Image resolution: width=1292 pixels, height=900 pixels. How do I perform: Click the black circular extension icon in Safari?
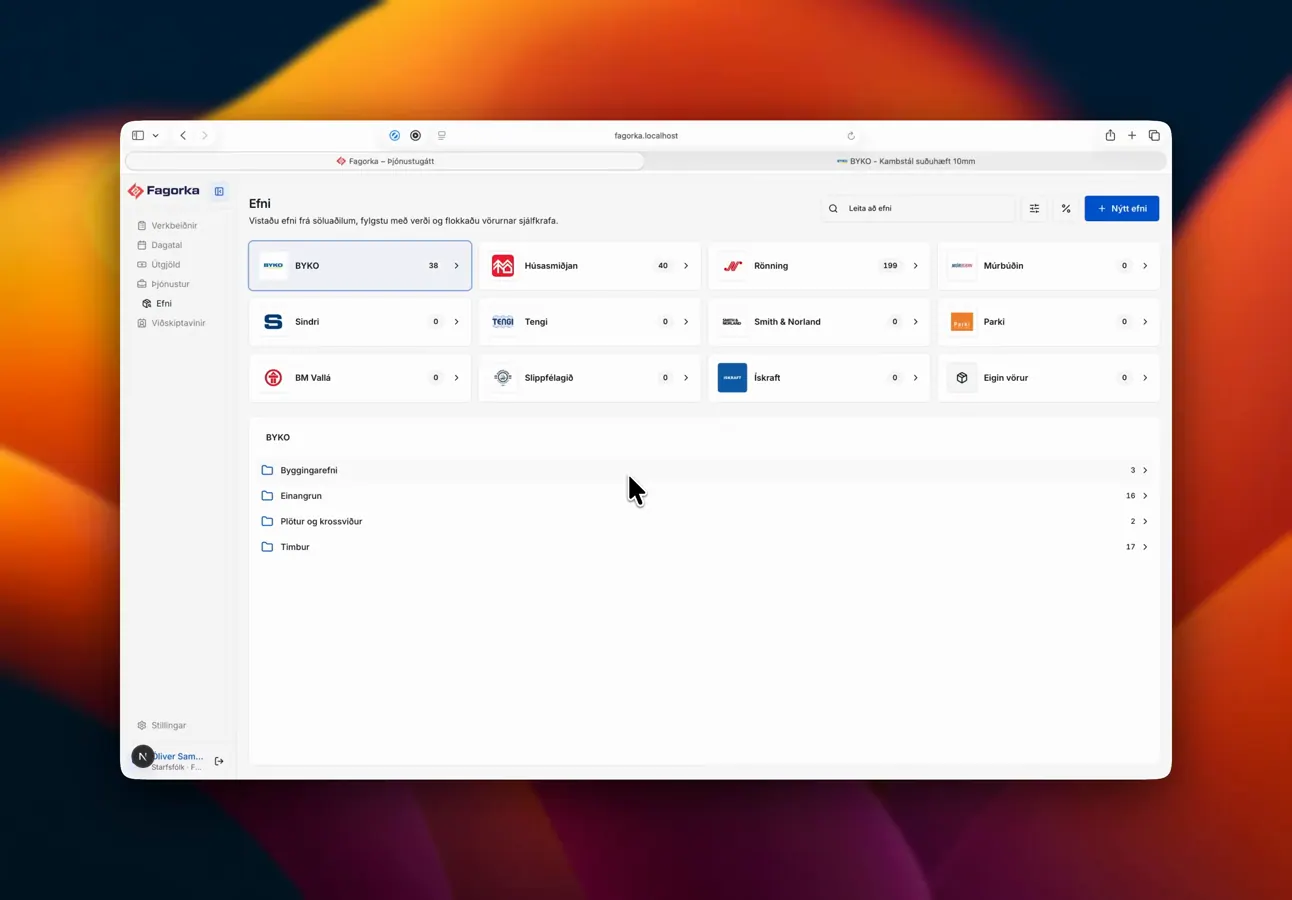tap(415, 136)
